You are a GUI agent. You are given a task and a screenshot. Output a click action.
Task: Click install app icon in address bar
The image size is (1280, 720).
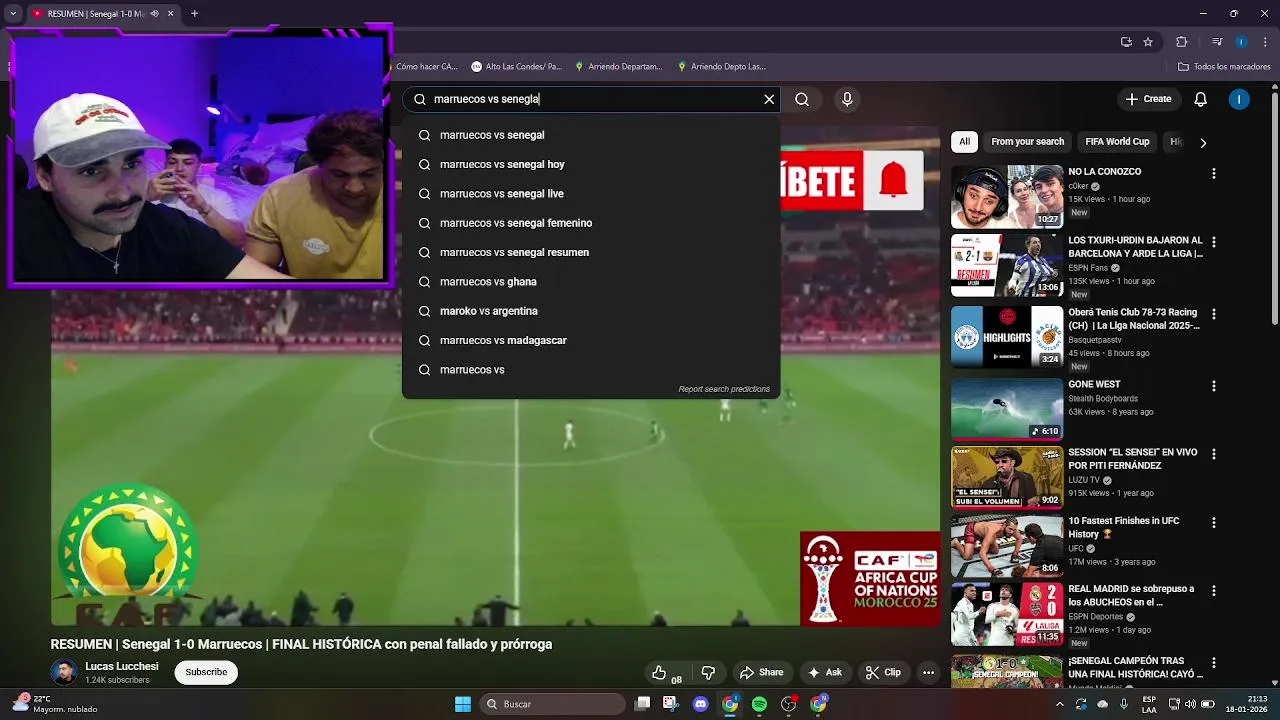(1126, 42)
